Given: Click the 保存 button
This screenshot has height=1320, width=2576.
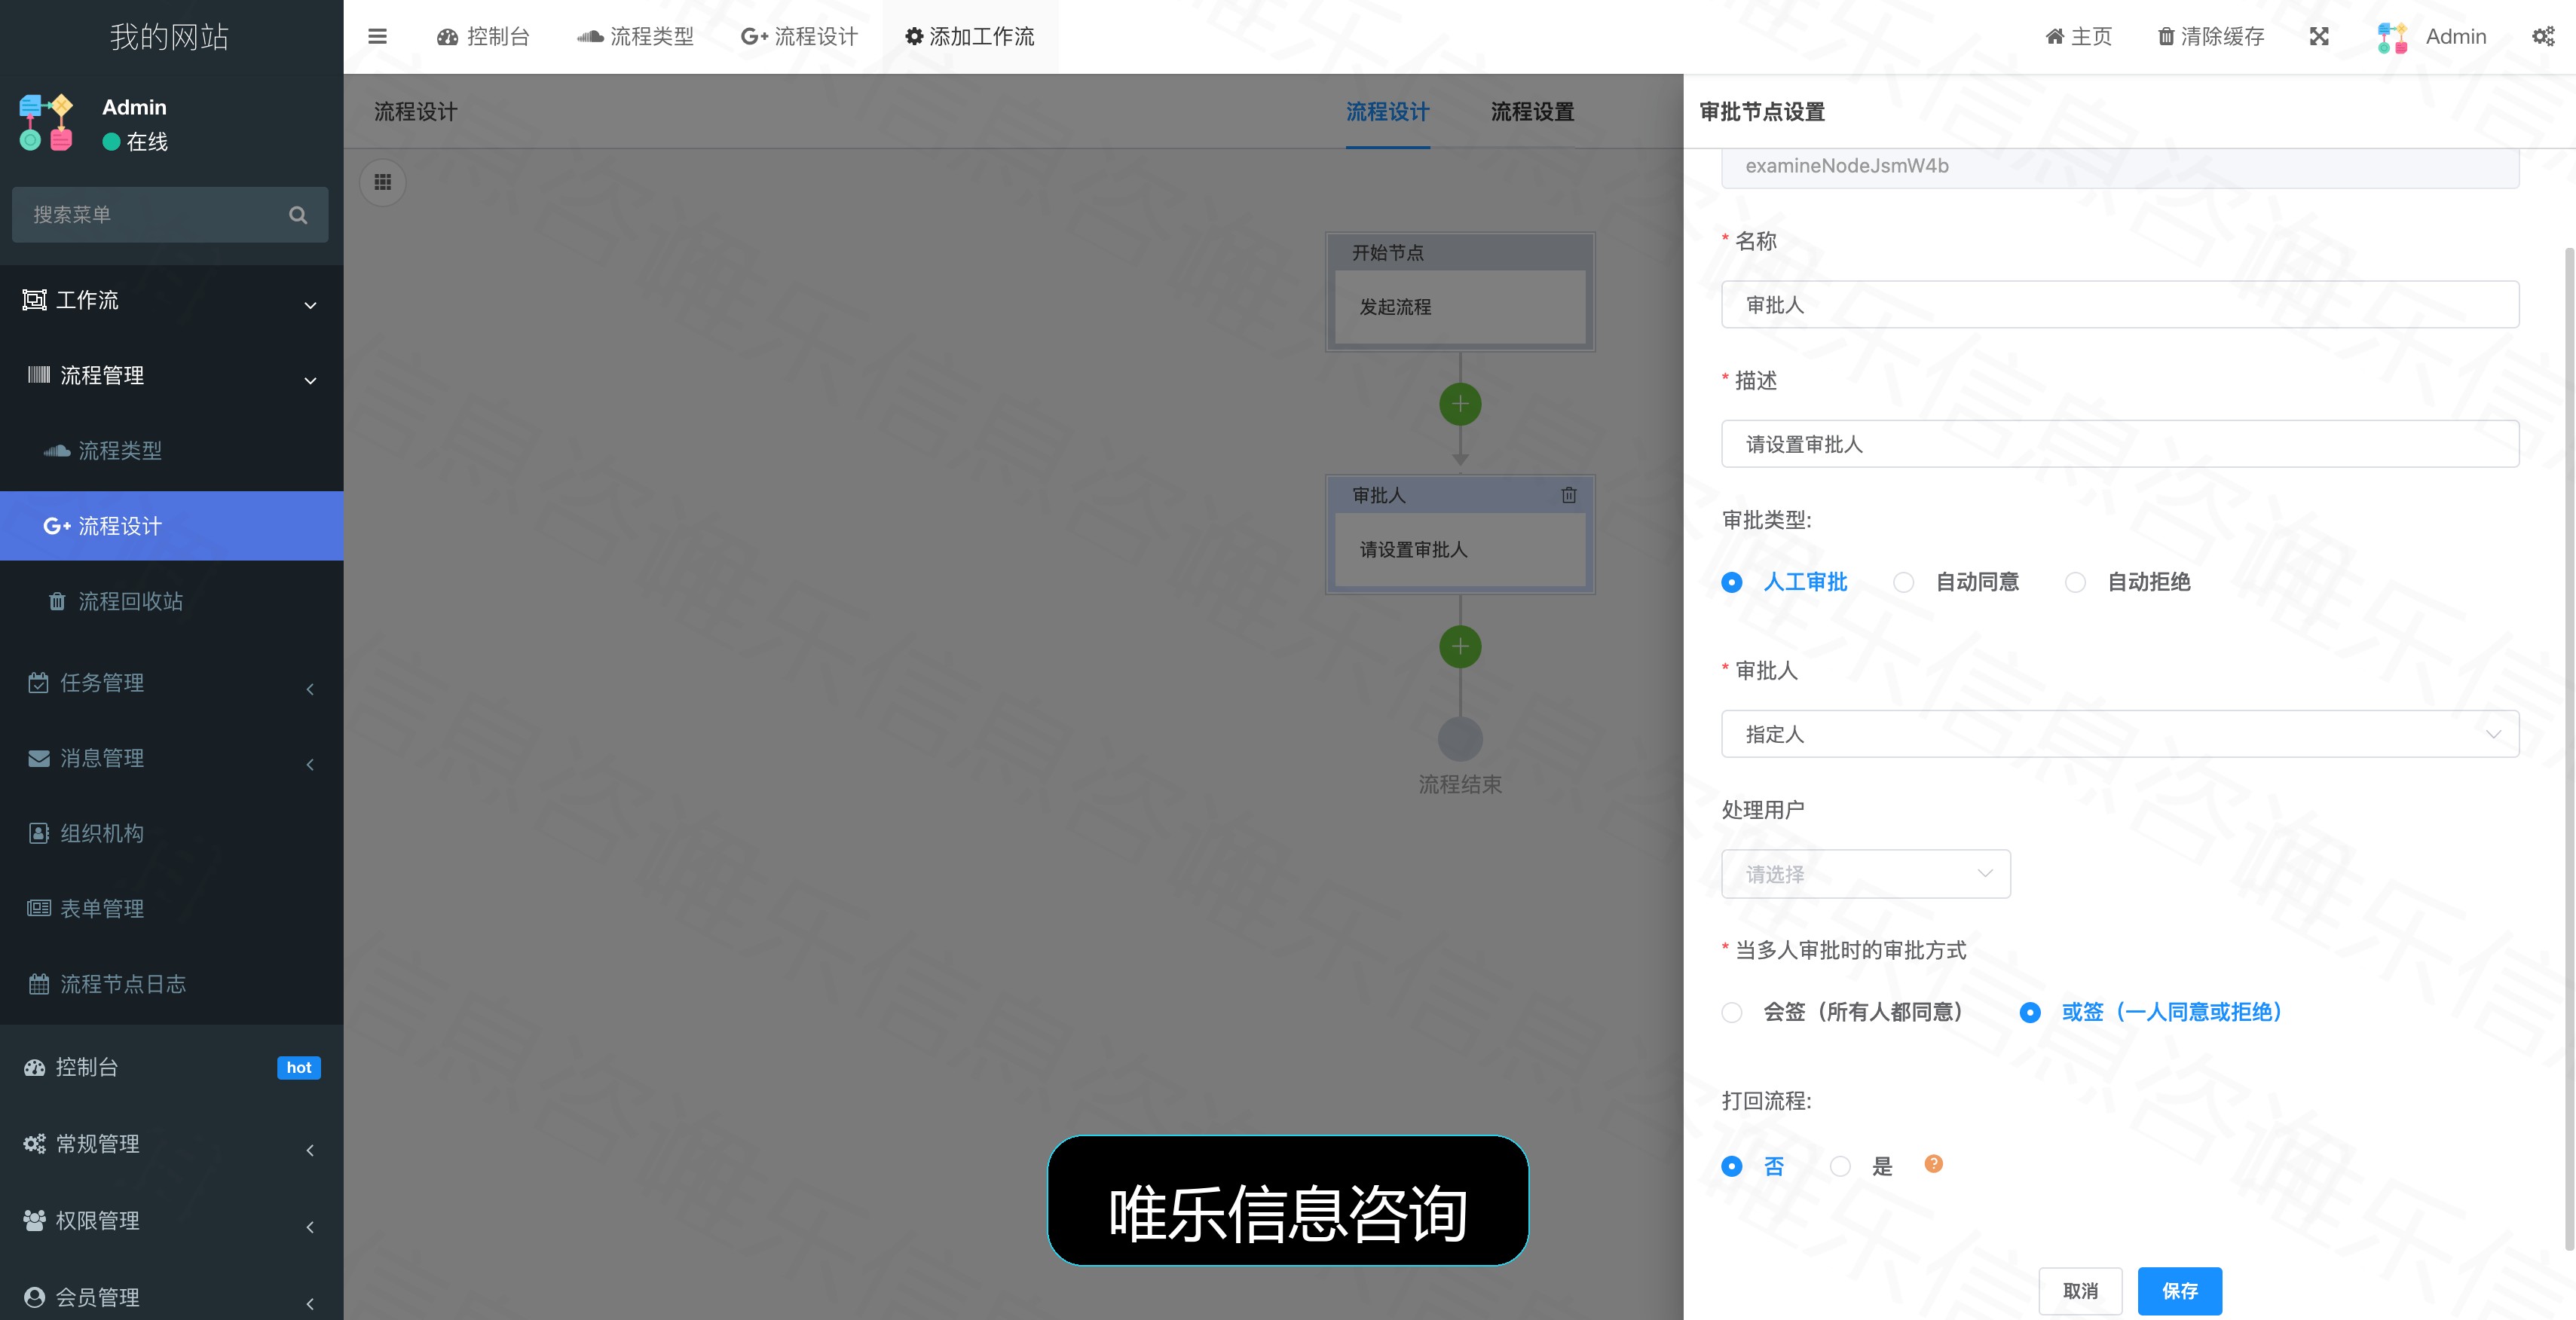Looking at the screenshot, I should (2180, 1291).
